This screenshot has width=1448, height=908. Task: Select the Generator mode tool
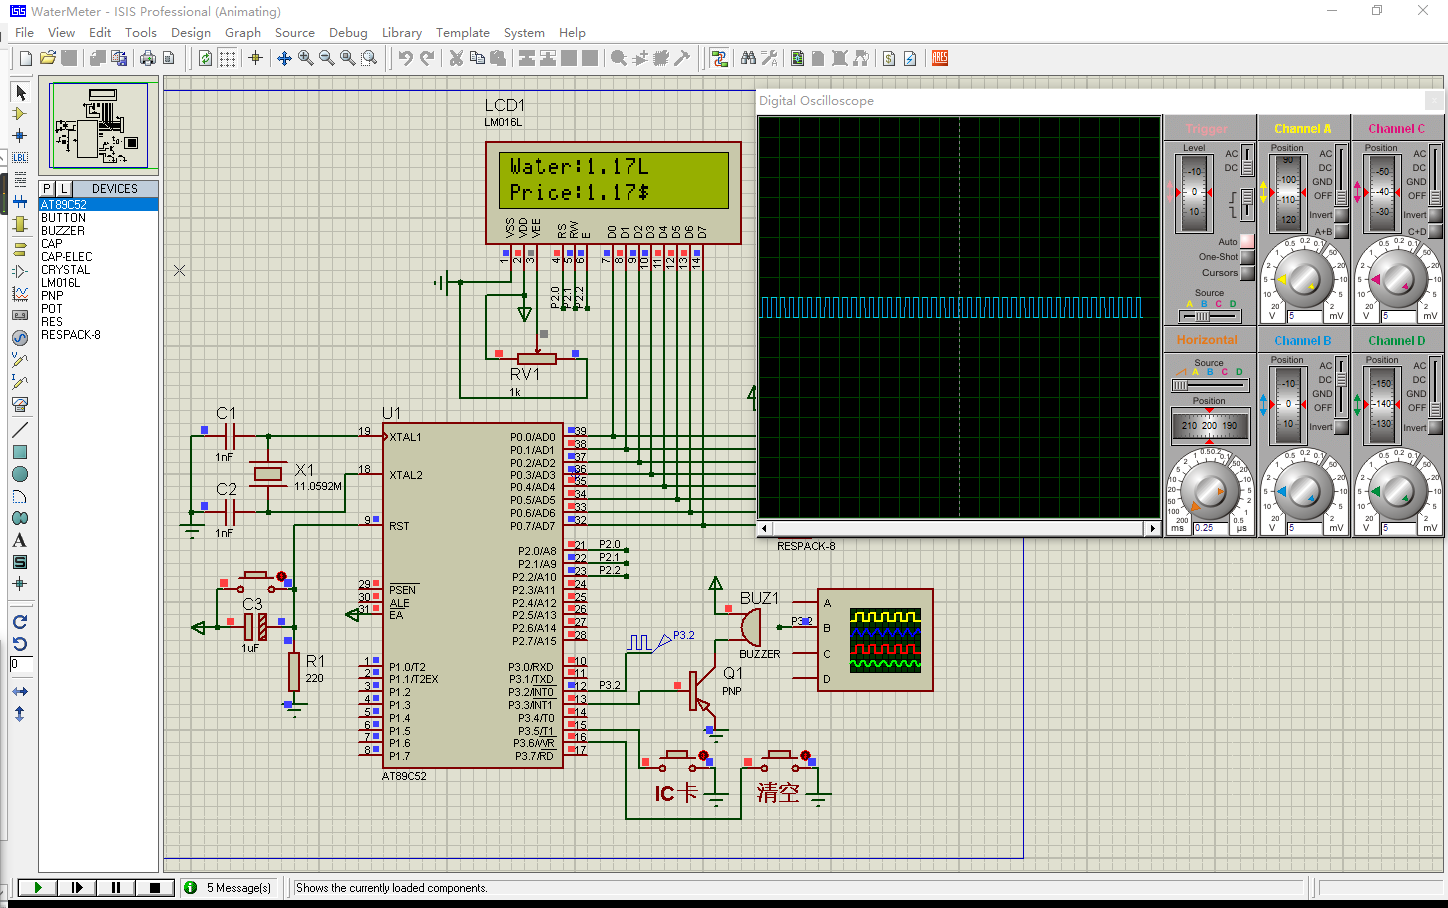pyautogui.click(x=19, y=337)
